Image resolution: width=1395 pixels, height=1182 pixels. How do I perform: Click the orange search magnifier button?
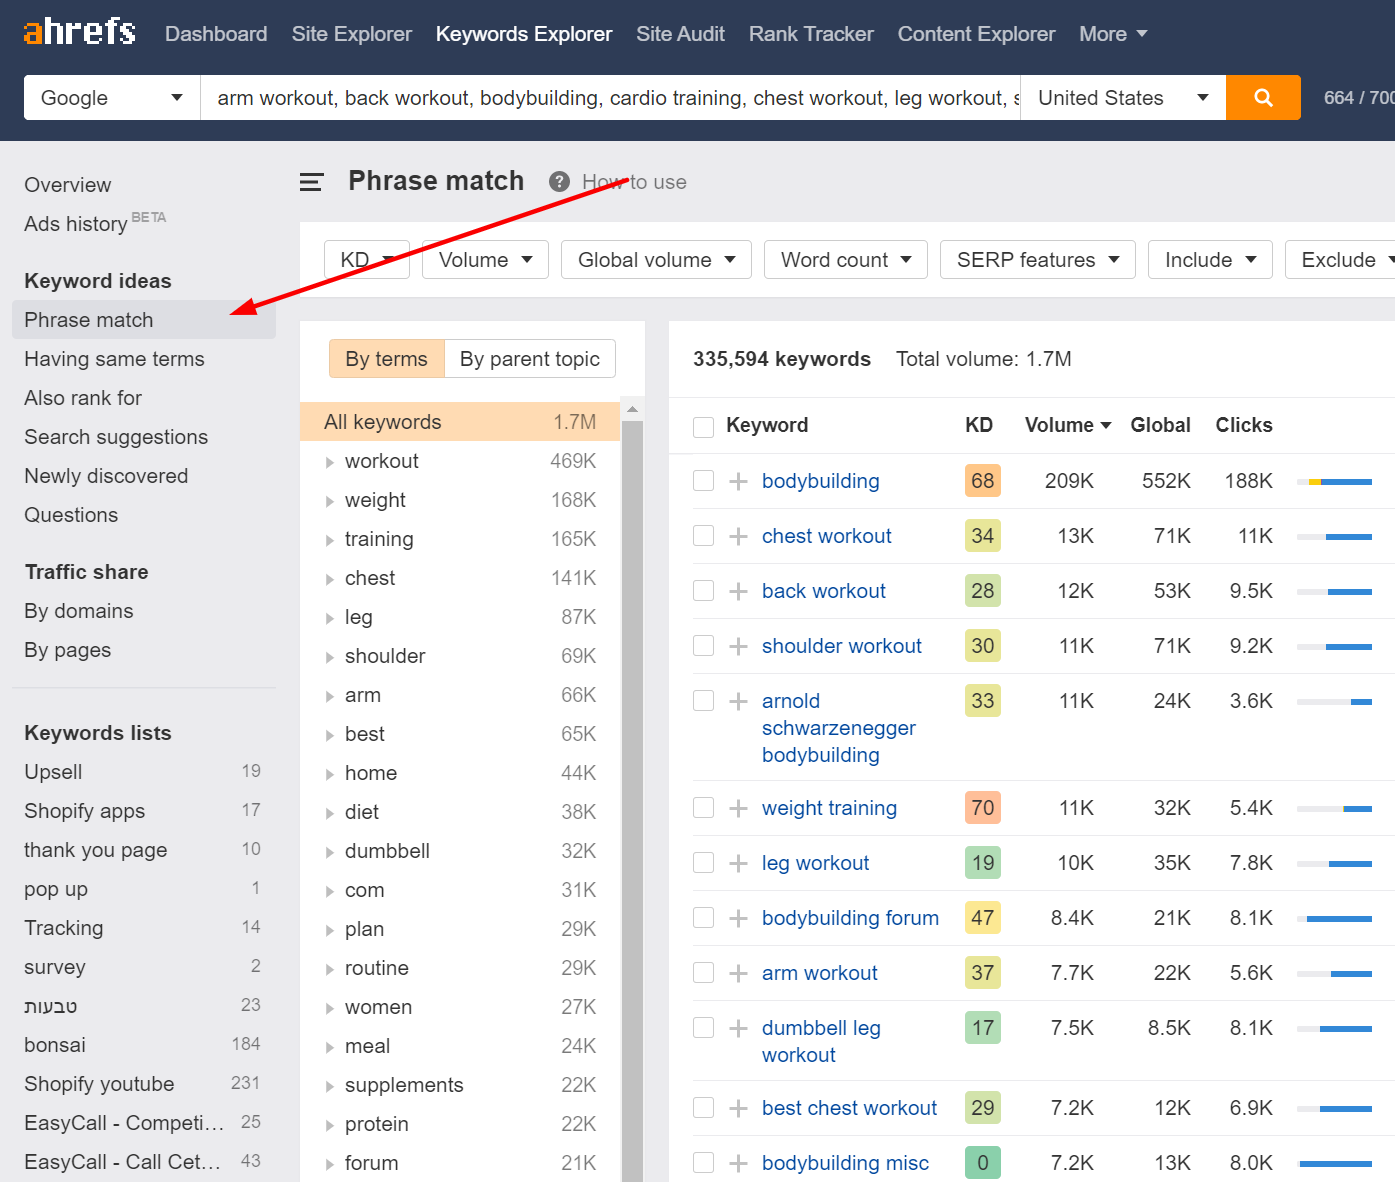click(1263, 98)
